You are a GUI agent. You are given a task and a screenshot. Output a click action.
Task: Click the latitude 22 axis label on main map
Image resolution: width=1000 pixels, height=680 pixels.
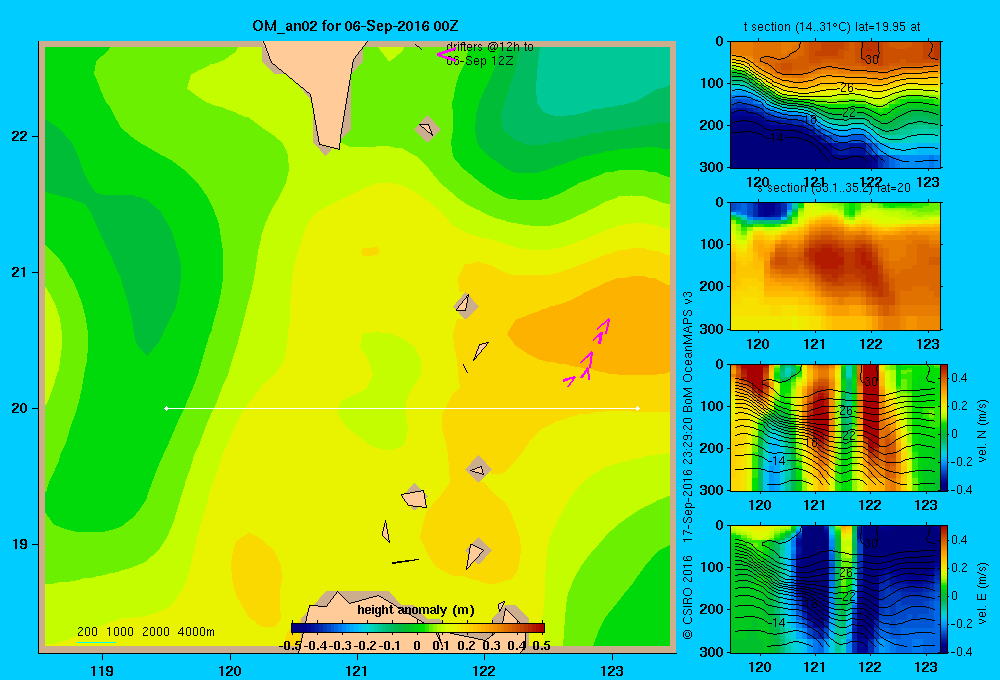pyautogui.click(x=20, y=137)
